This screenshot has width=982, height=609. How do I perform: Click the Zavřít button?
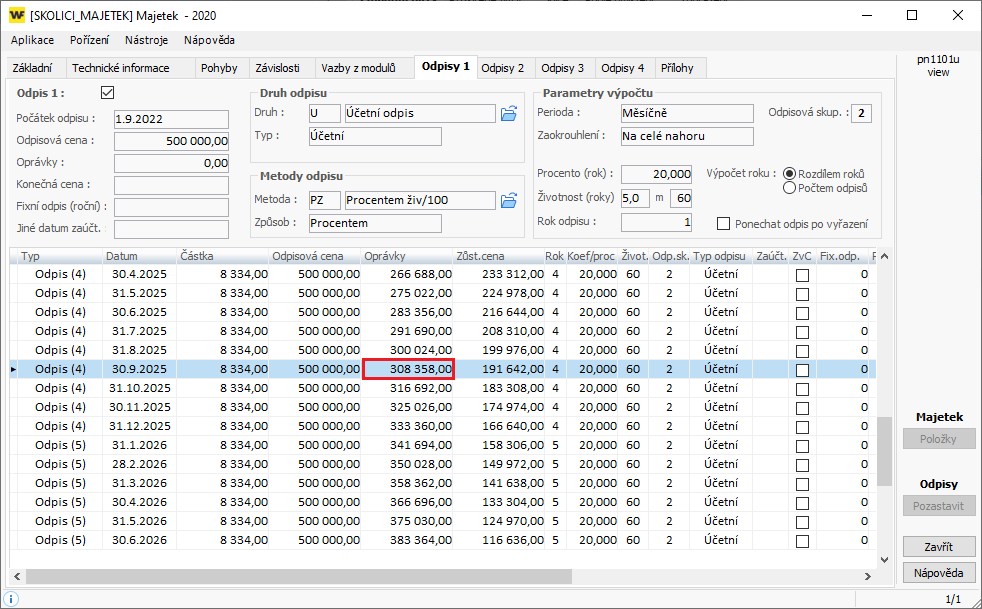(939, 547)
